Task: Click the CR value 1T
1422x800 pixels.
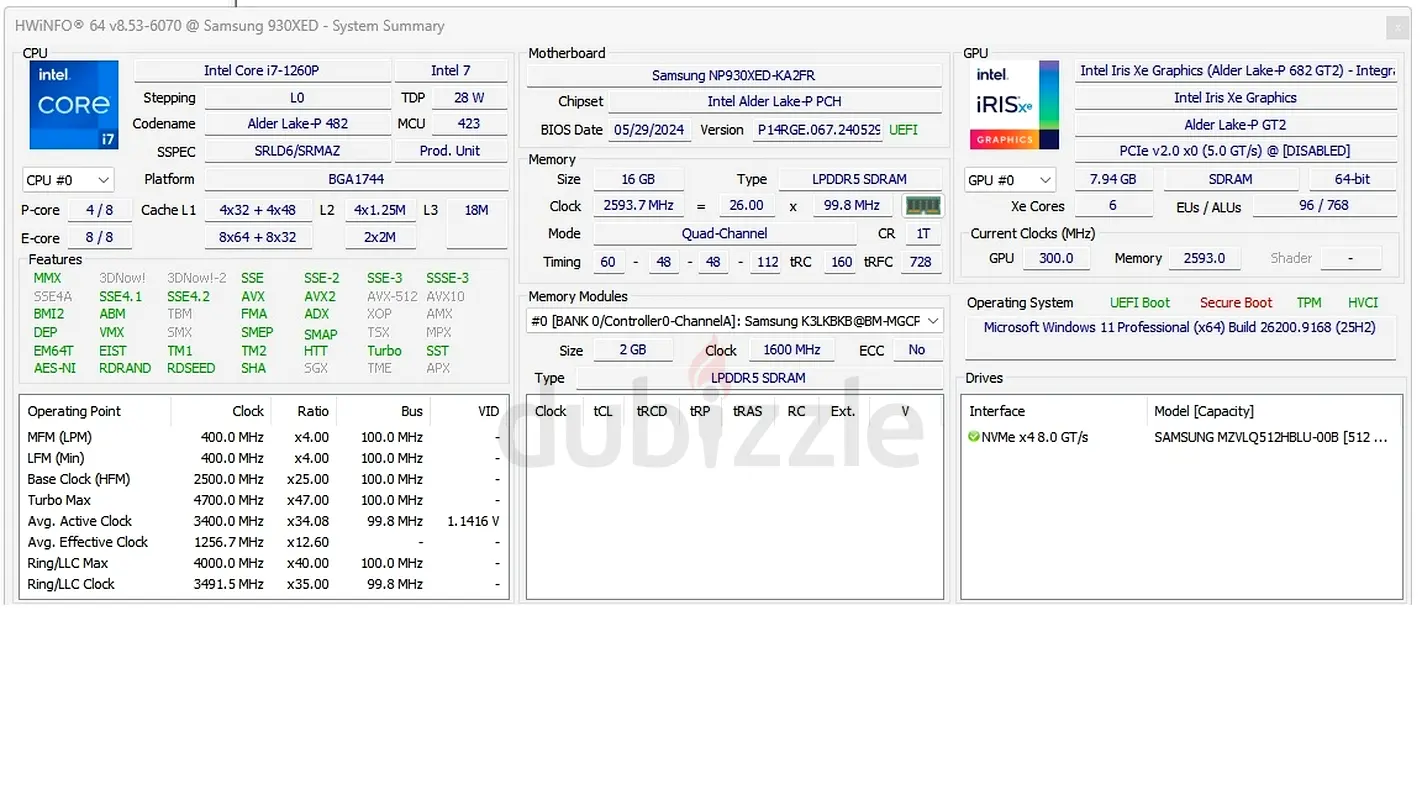Action: pyautogui.click(x=923, y=233)
